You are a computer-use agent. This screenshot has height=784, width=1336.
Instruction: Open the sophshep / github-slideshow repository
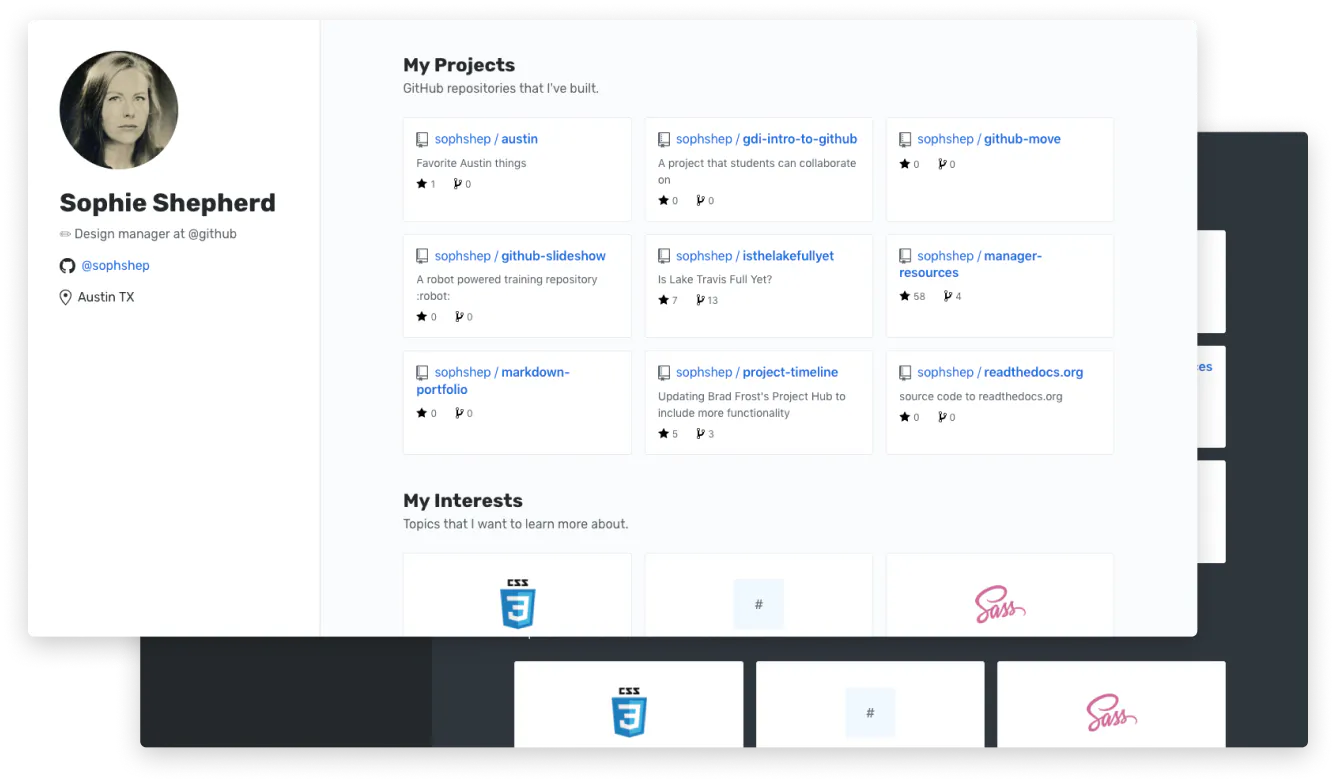[520, 256]
